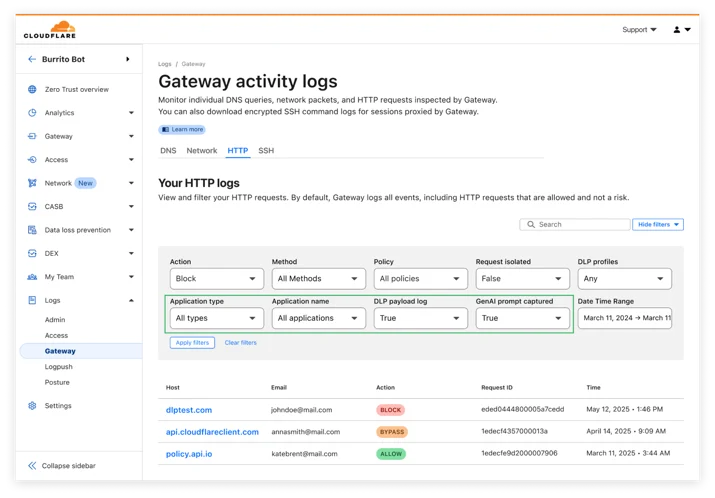Click the Settings gear icon
Image resolution: width=715 pixels, height=498 pixels.
point(32,405)
